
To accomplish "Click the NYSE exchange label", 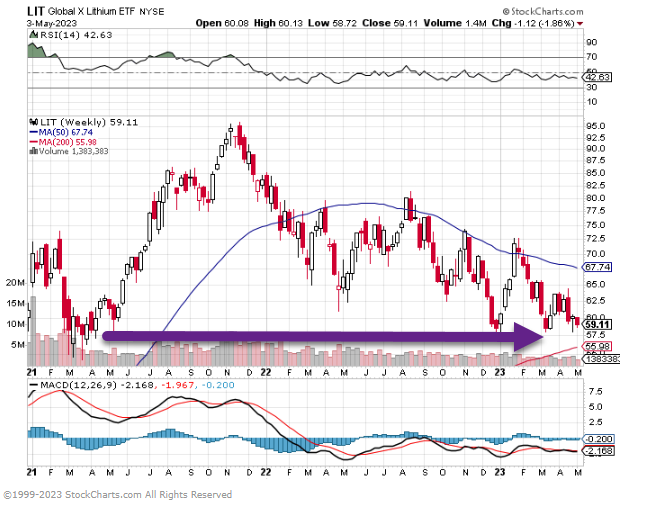I will click(152, 12).
